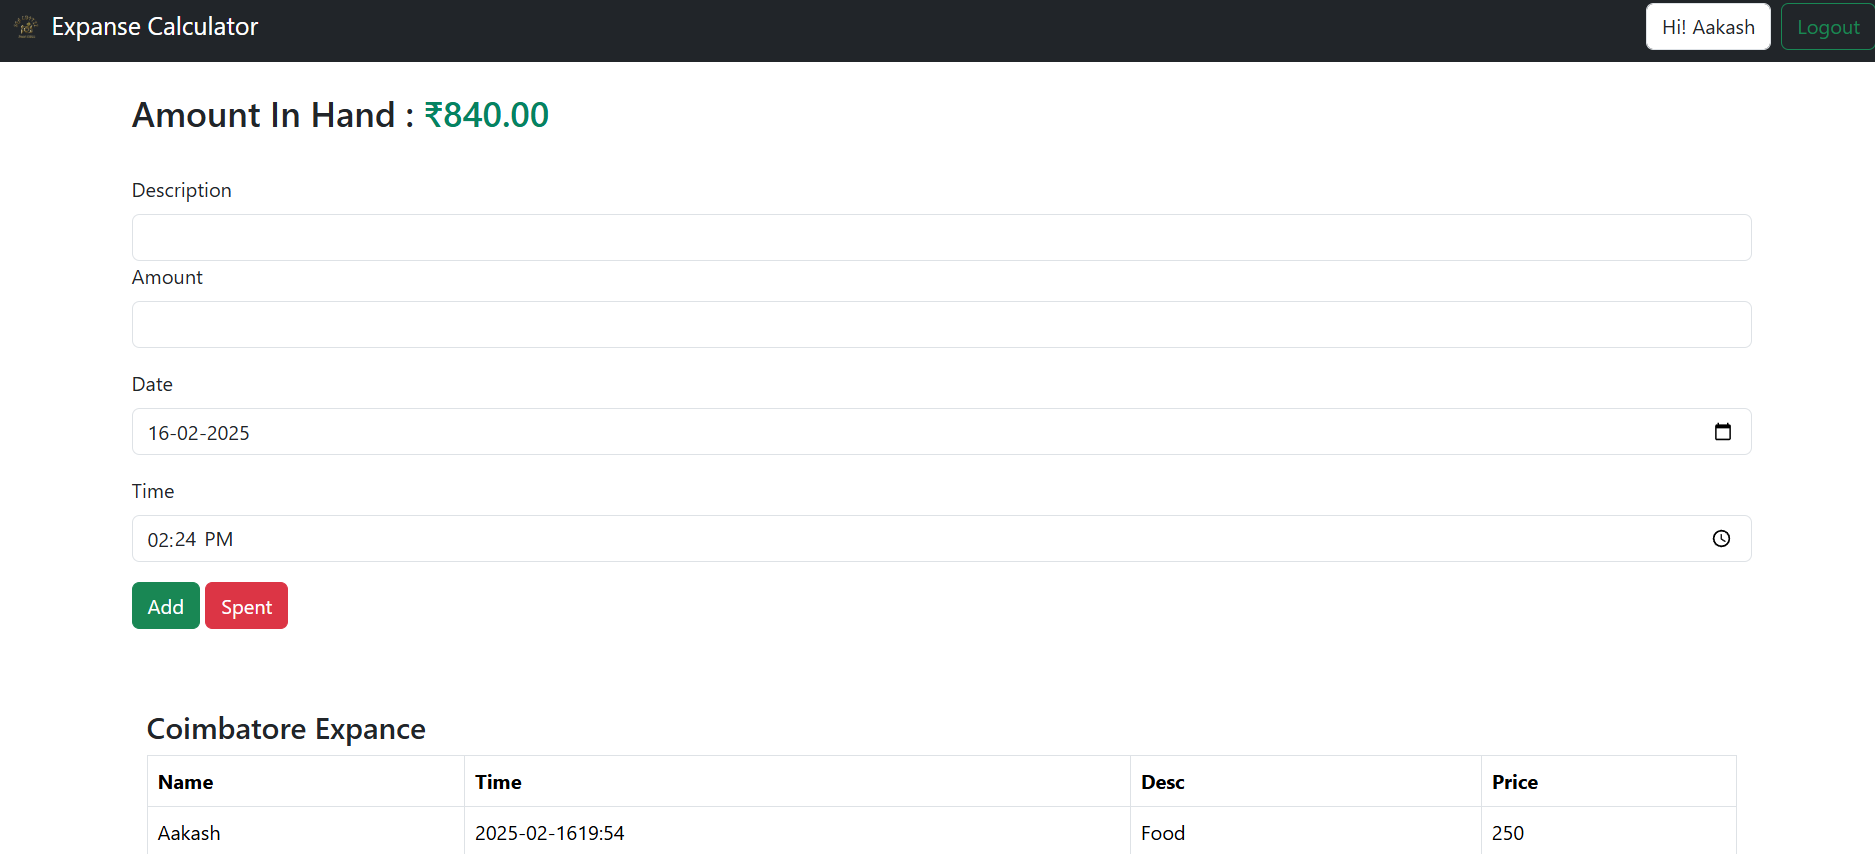The height and width of the screenshot is (854, 1875).
Task: Open the clock picker in Time field
Action: point(1721,539)
